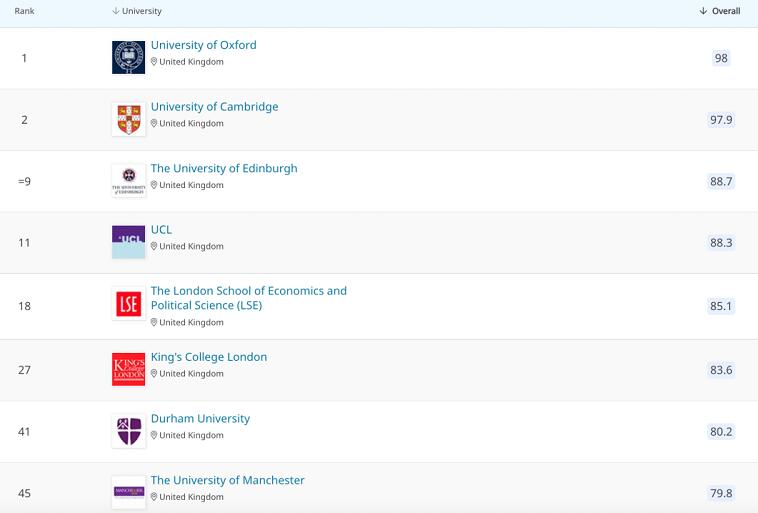
Task: Click the King's College London logo
Action: coord(128,369)
